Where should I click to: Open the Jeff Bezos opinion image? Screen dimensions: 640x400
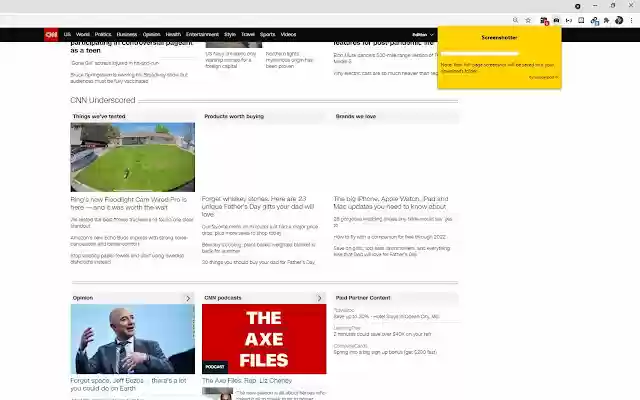pyautogui.click(x=133, y=339)
